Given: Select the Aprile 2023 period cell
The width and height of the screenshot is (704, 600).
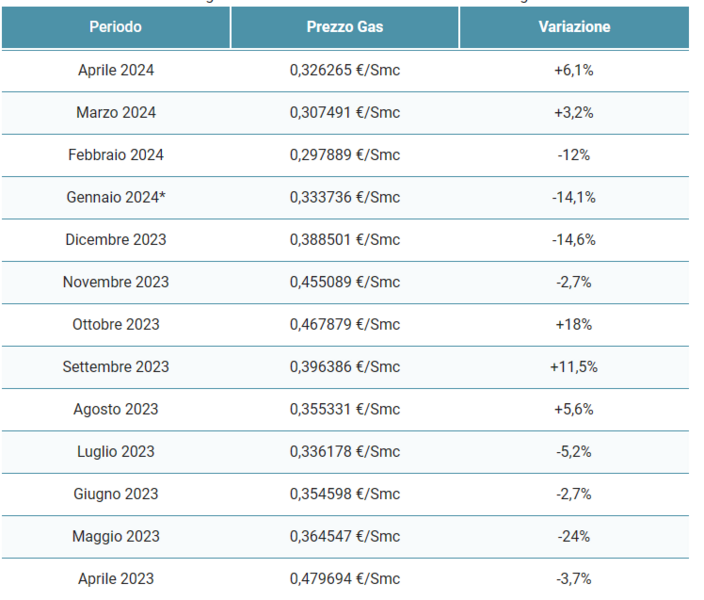Looking at the screenshot, I should click(116, 578).
